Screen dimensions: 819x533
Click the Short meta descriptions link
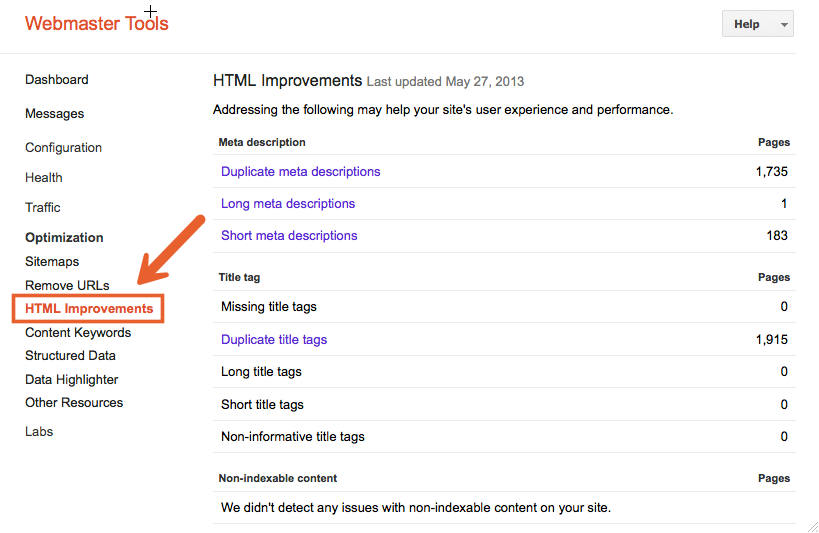(289, 236)
